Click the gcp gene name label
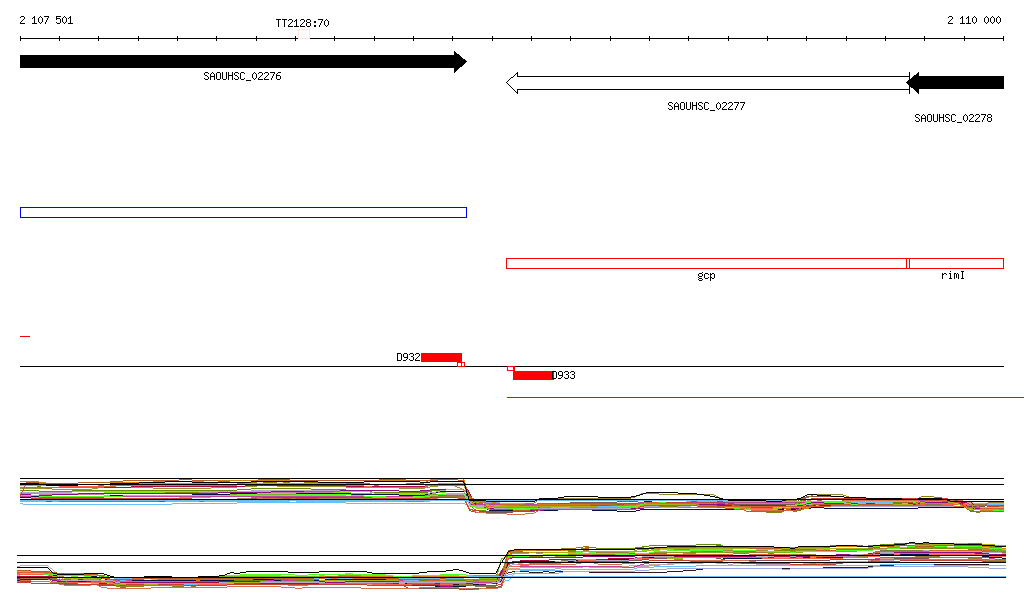Image resolution: width=1024 pixels, height=611 pixels. pyautogui.click(x=706, y=275)
